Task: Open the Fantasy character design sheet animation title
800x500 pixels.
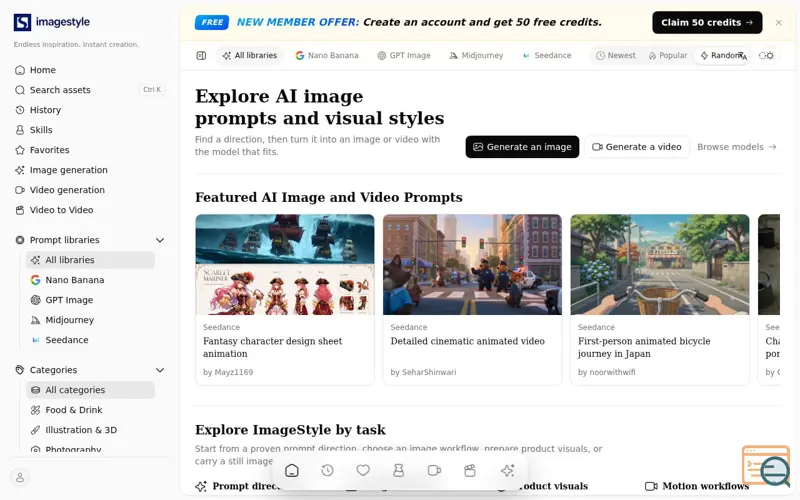Action: (x=272, y=347)
